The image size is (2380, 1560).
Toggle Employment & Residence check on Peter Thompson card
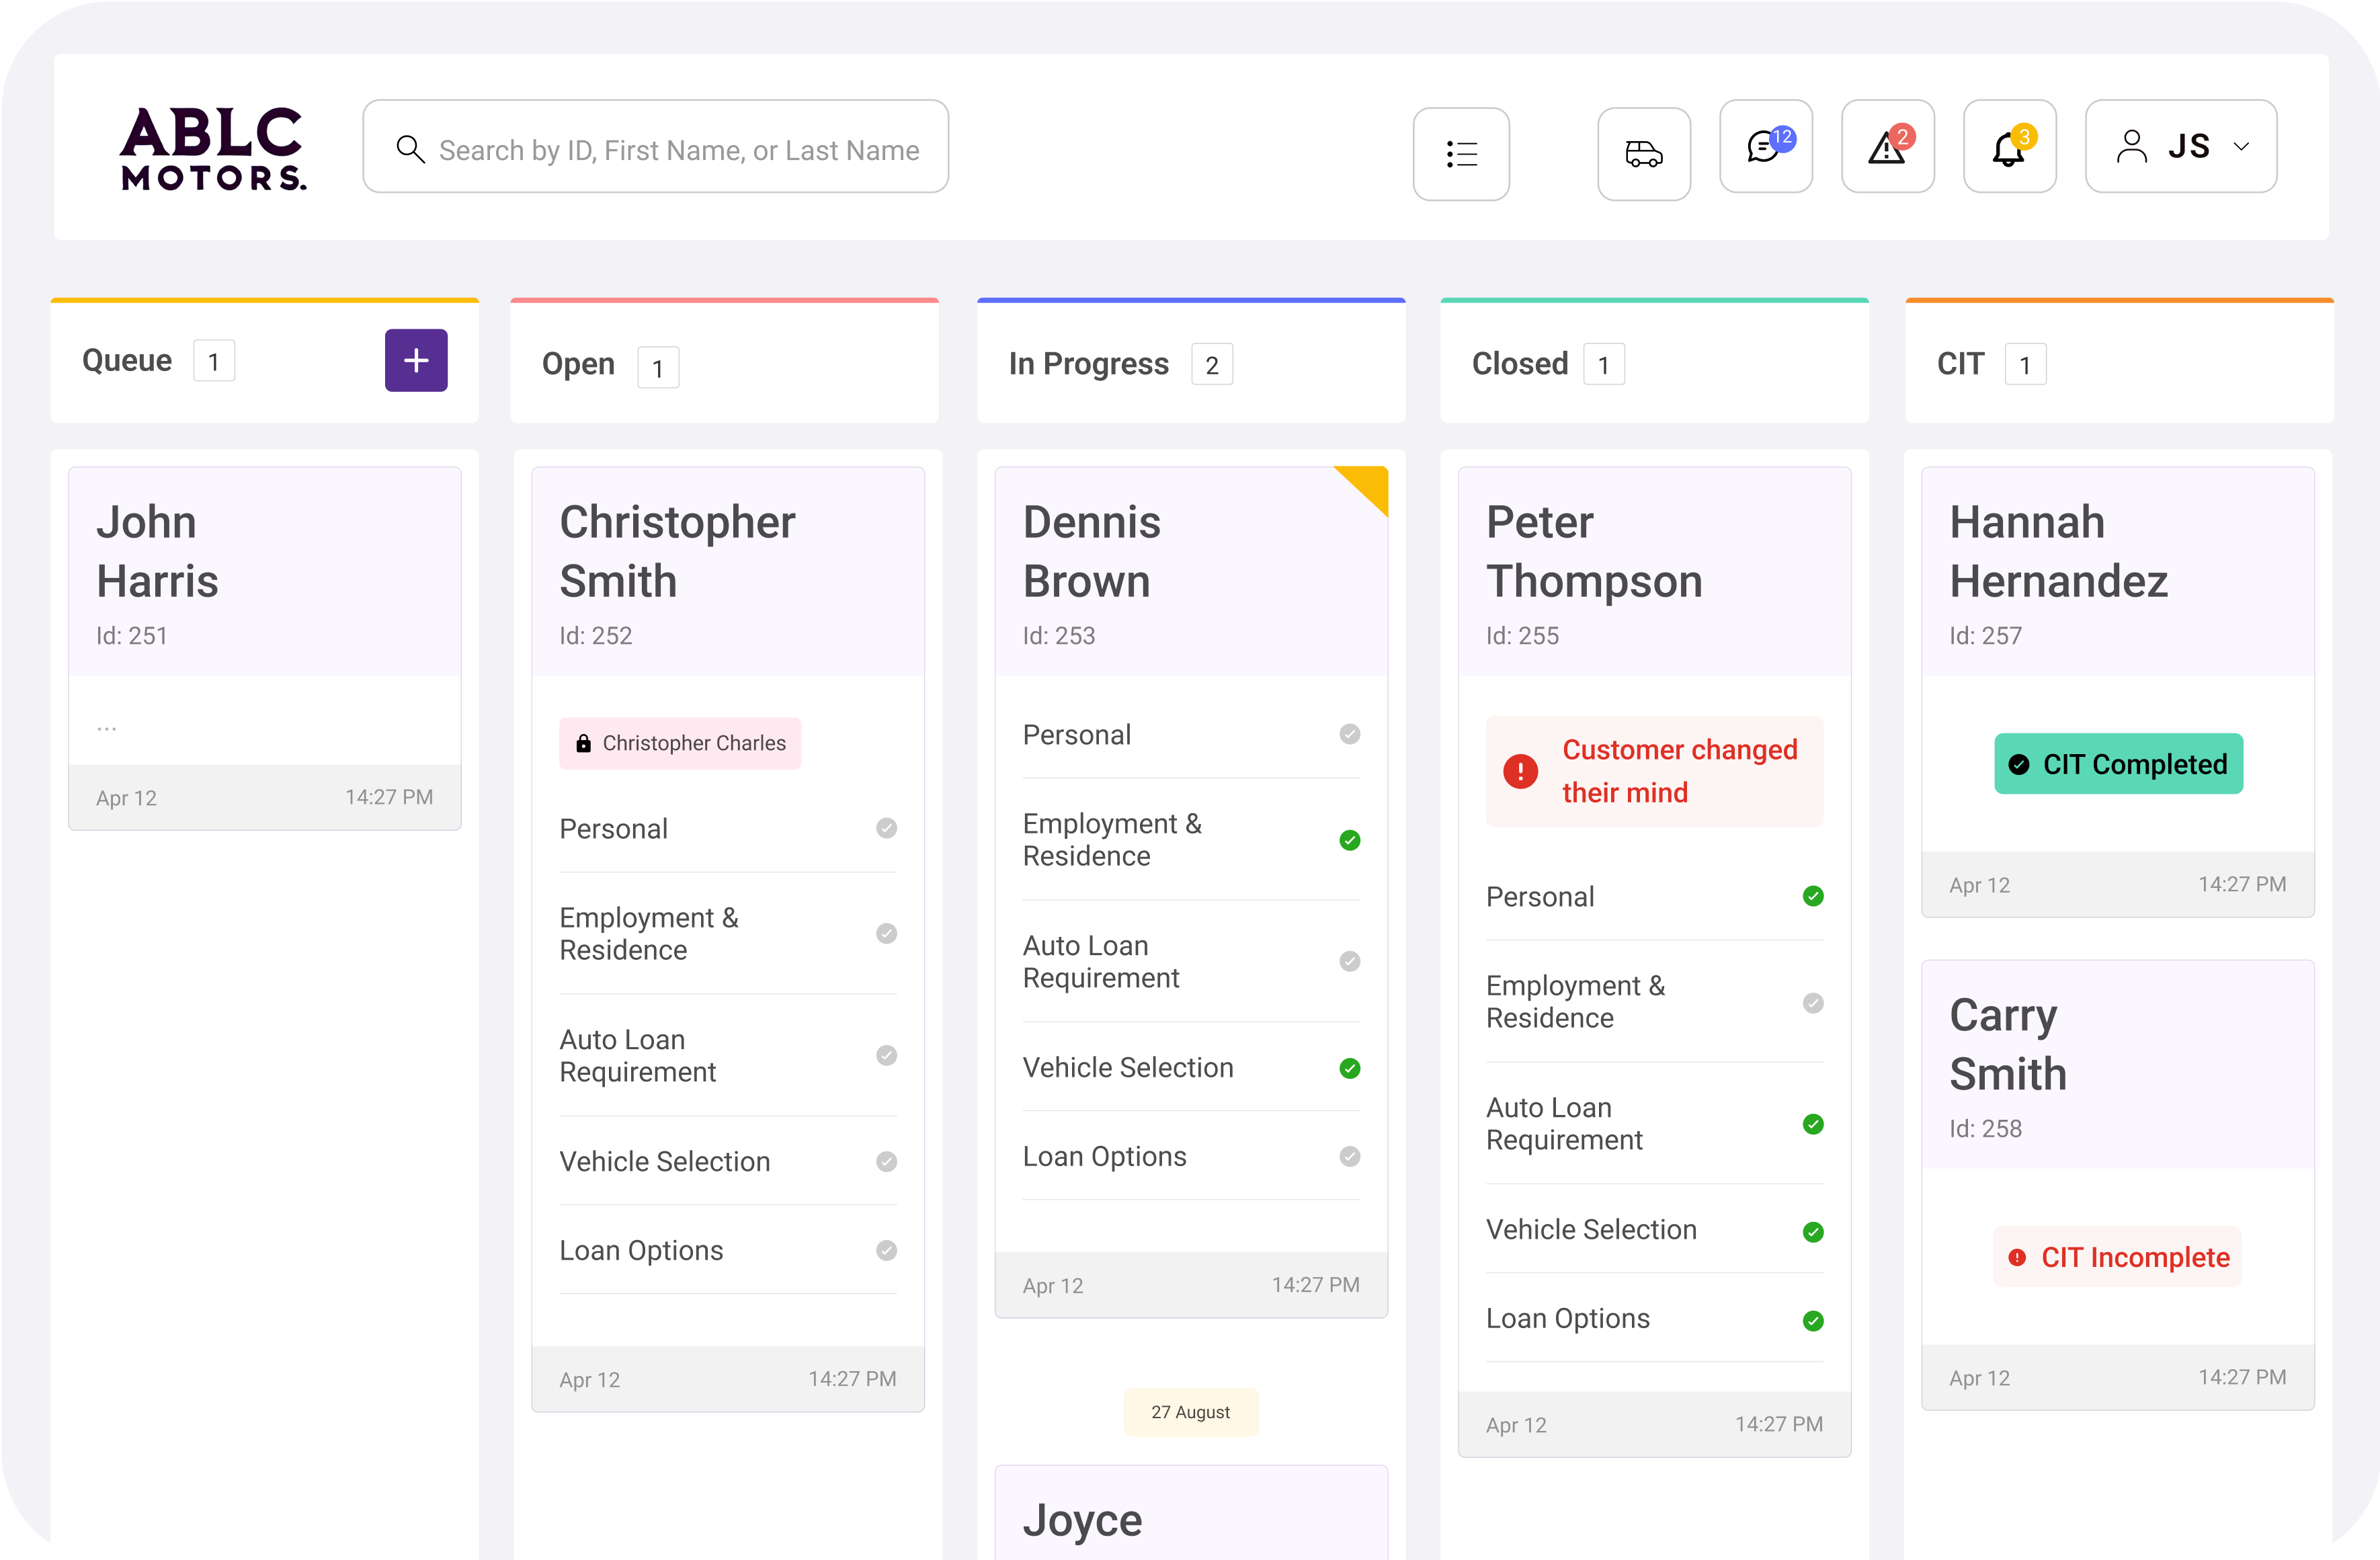(1812, 1002)
